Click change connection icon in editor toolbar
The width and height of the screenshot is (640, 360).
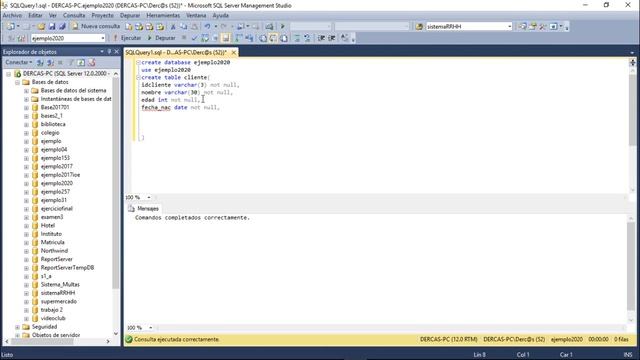[x=21, y=38]
